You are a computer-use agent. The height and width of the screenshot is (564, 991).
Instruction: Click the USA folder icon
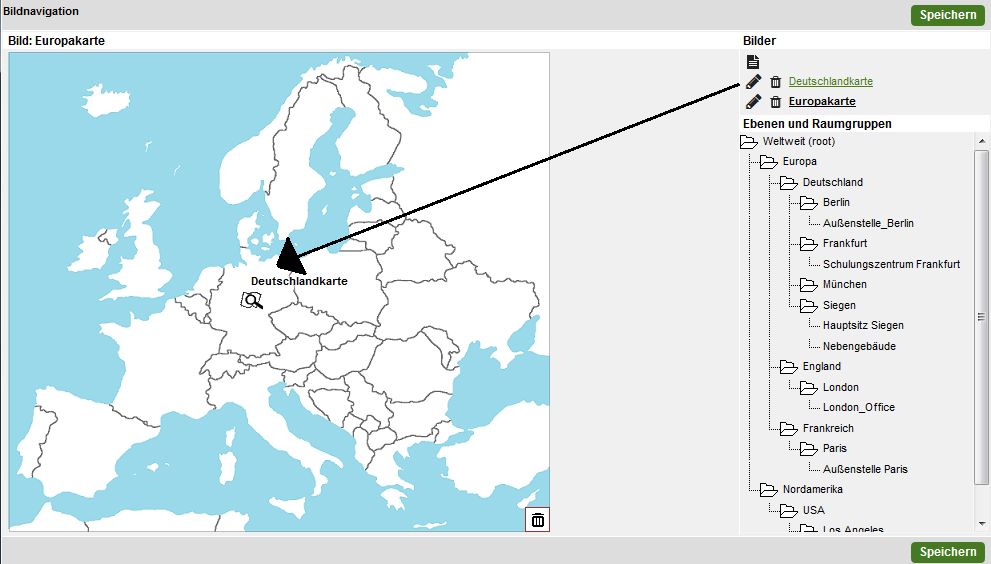(x=789, y=511)
